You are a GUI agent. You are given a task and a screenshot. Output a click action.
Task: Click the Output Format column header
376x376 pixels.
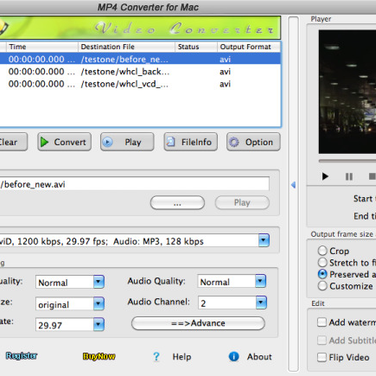249,47
